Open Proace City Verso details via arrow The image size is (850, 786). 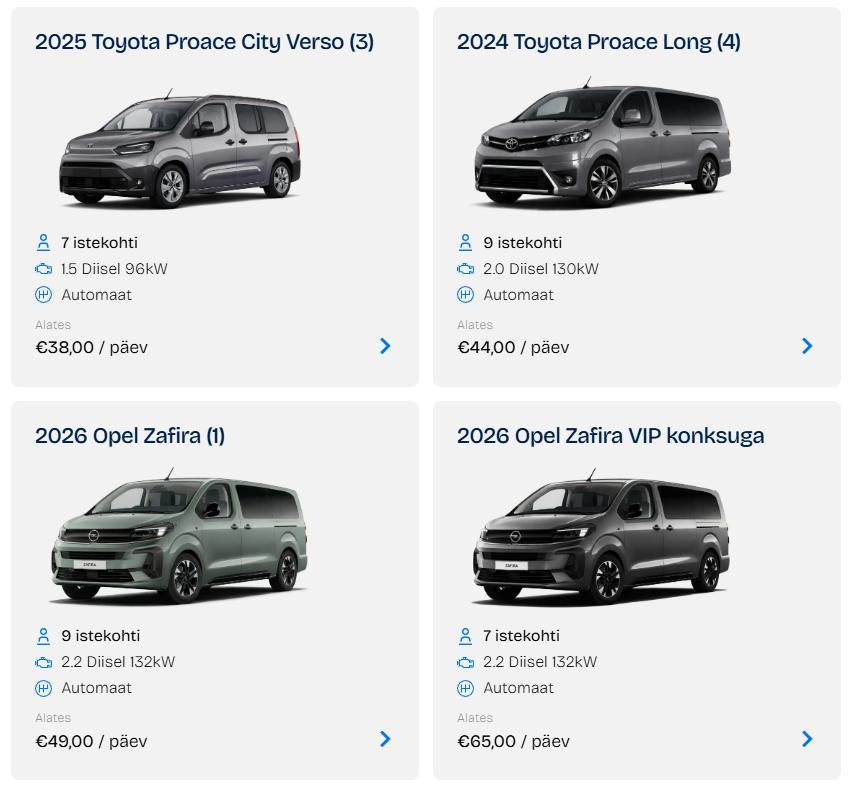pos(385,346)
